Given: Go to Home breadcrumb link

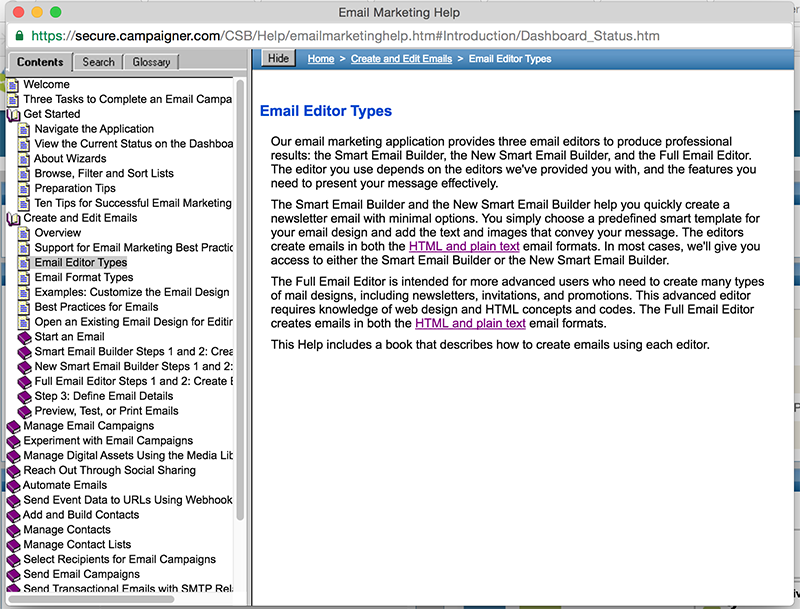Looking at the screenshot, I should (321, 59).
